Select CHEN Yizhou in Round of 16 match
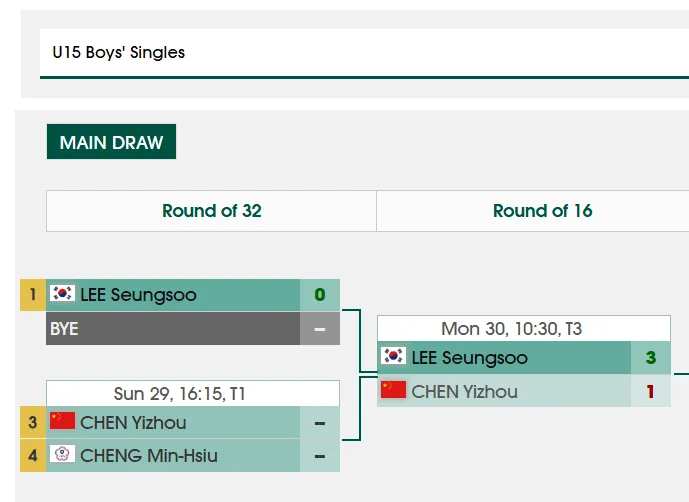Screen dimensions: 689x502 click(x=464, y=392)
